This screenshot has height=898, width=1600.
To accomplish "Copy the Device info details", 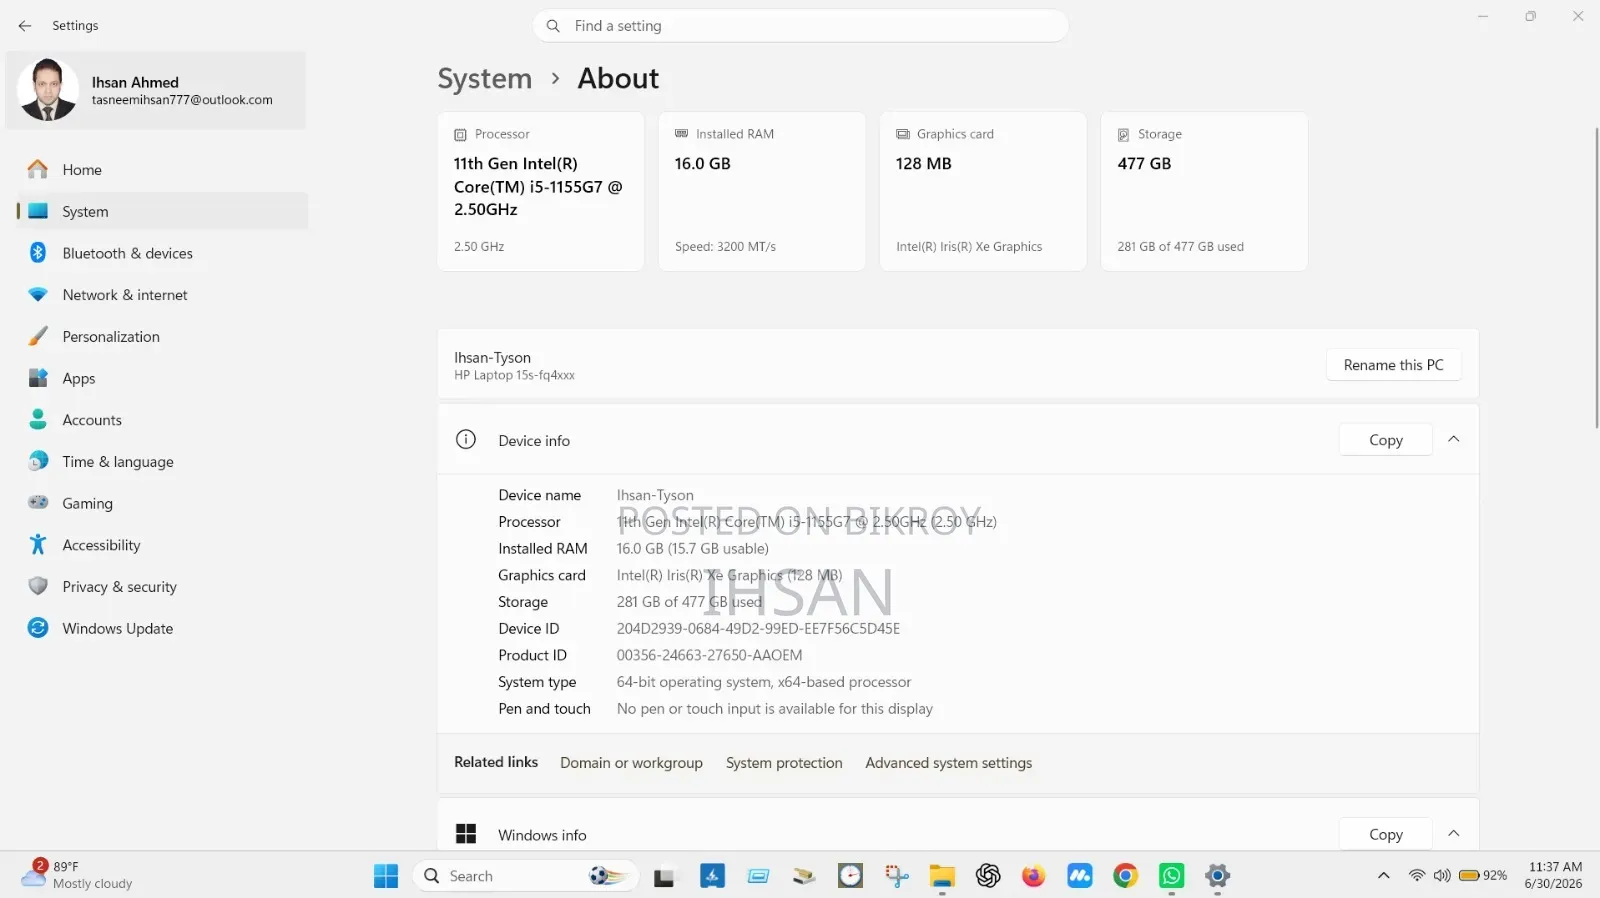I will pyautogui.click(x=1386, y=440).
